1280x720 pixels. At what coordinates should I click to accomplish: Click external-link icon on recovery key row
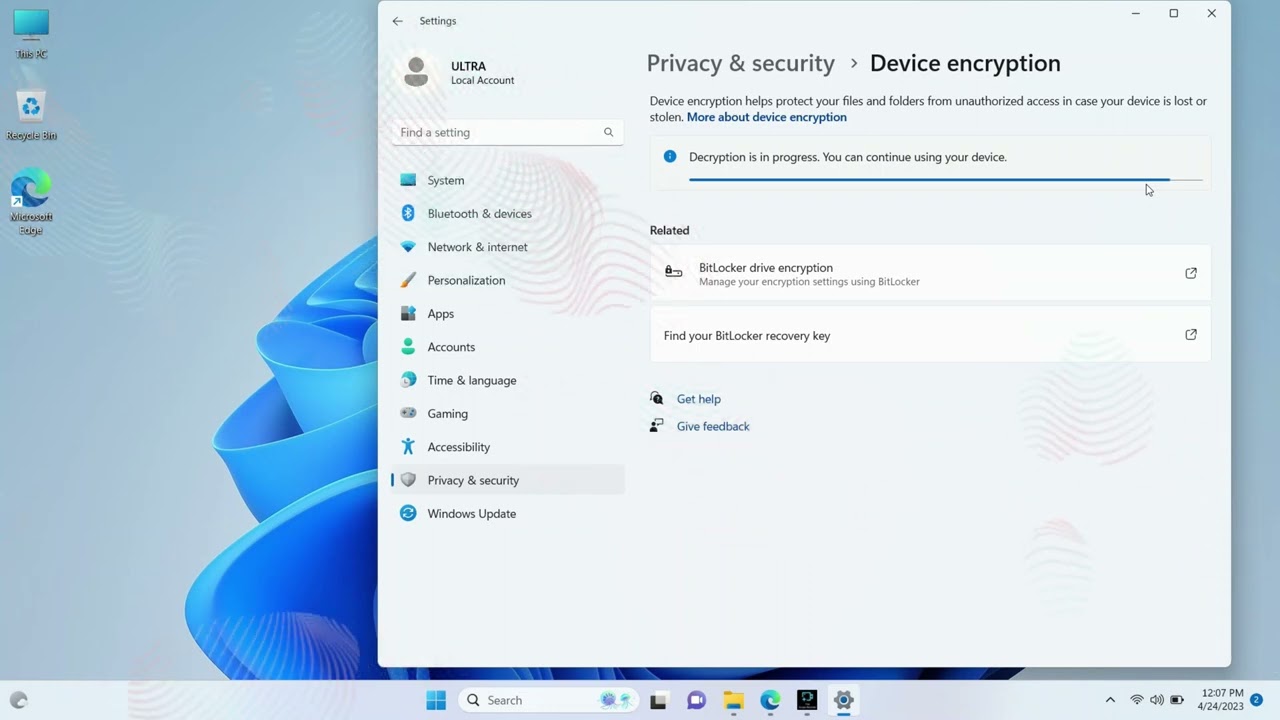pos(1191,335)
